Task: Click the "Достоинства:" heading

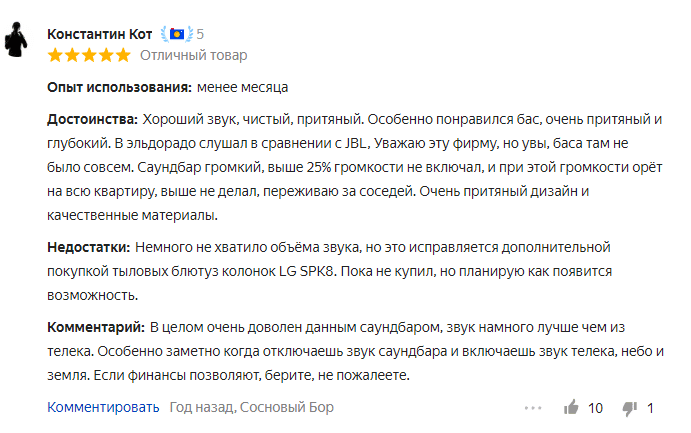Action: coord(93,119)
